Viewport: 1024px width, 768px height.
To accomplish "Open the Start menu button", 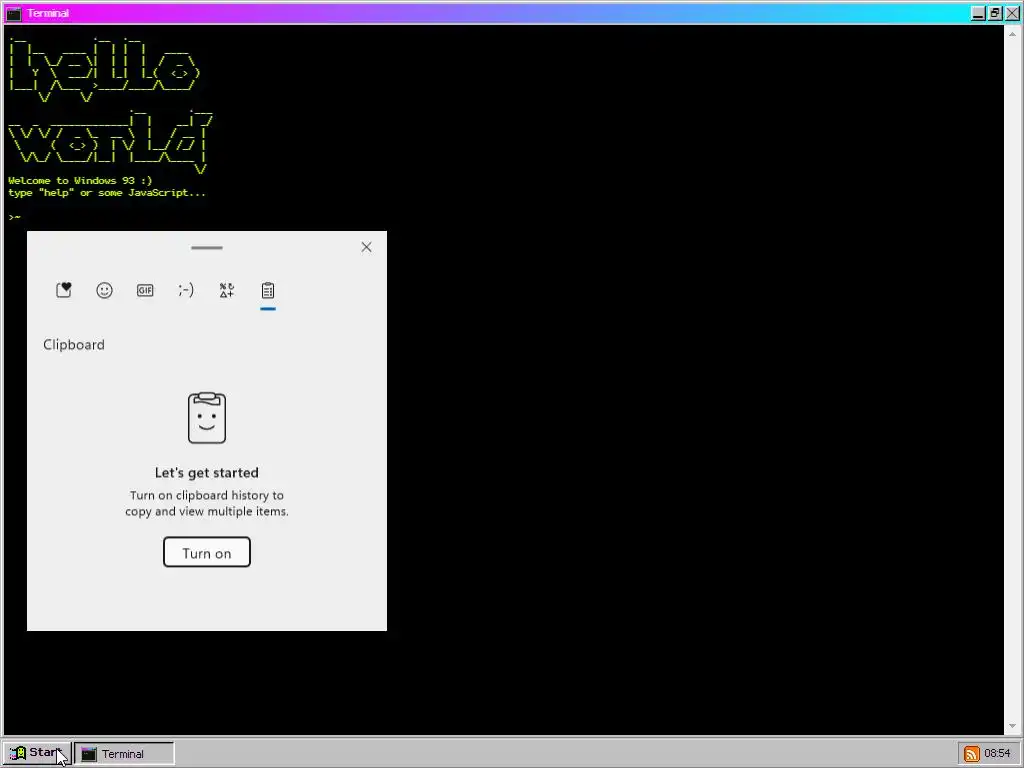I will (x=37, y=753).
